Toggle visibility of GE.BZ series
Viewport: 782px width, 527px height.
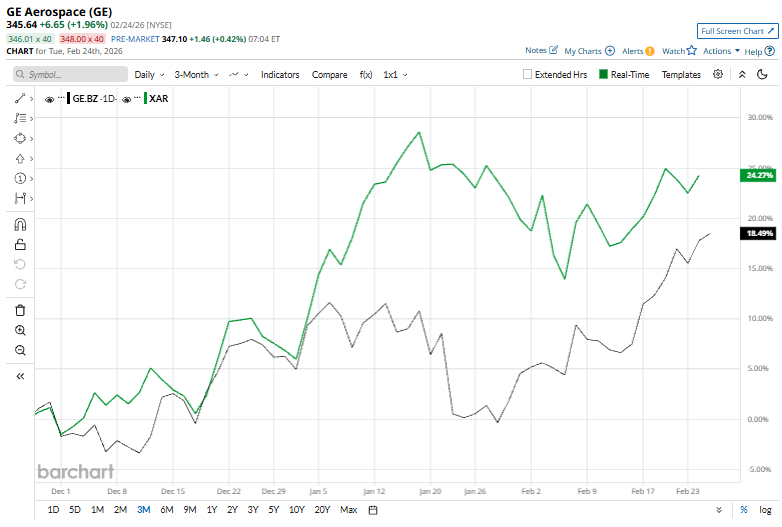click(49, 100)
